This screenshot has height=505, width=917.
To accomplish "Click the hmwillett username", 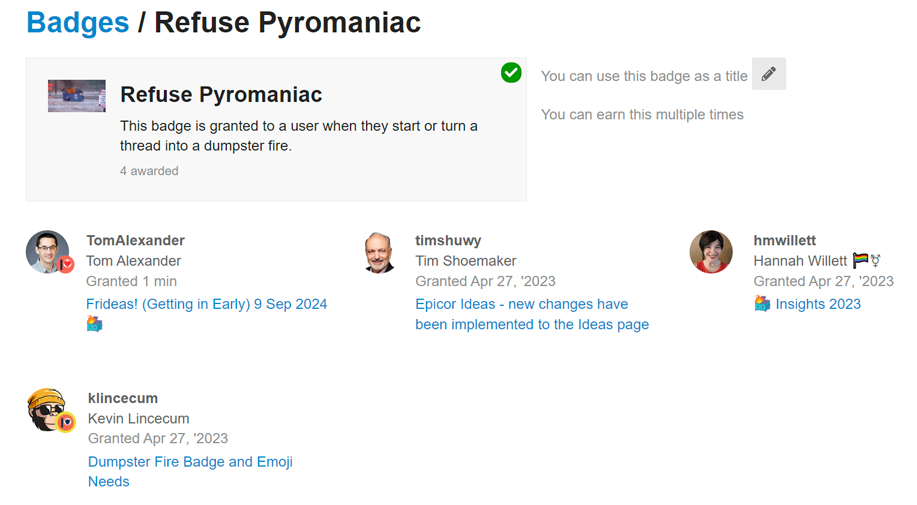I will coord(785,240).
